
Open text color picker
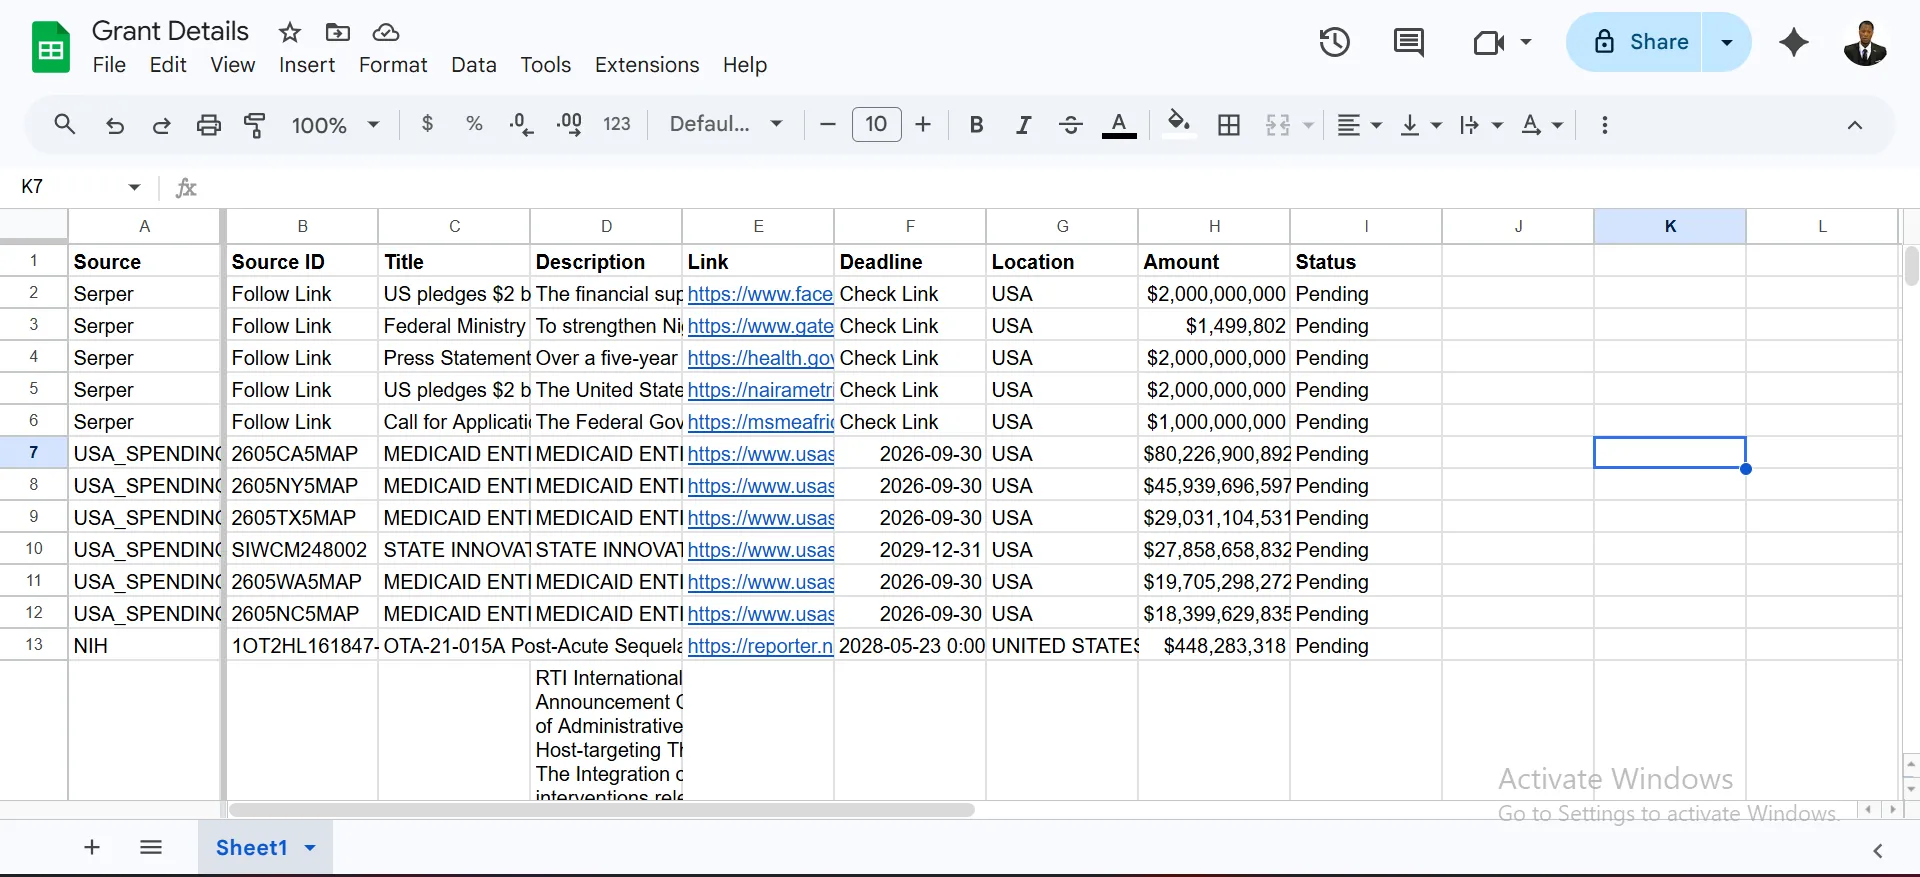click(1119, 125)
